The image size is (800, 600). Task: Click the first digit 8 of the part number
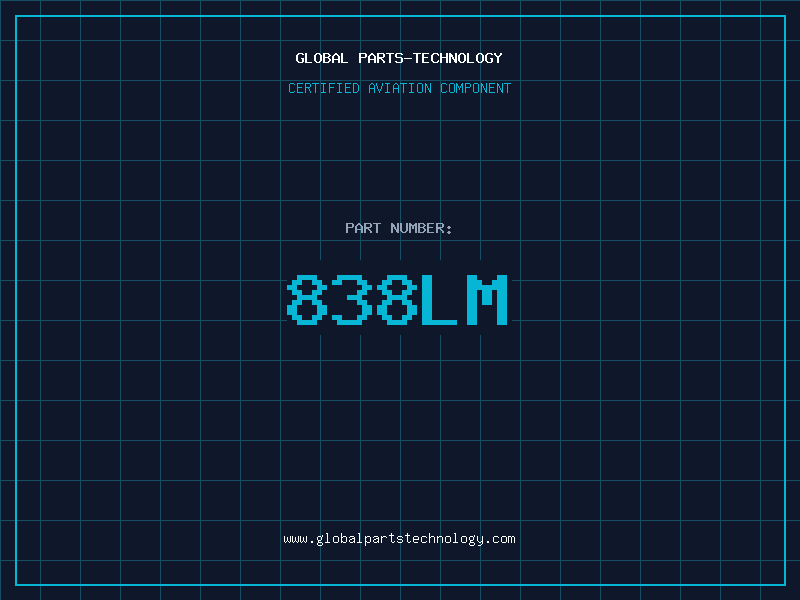point(307,299)
